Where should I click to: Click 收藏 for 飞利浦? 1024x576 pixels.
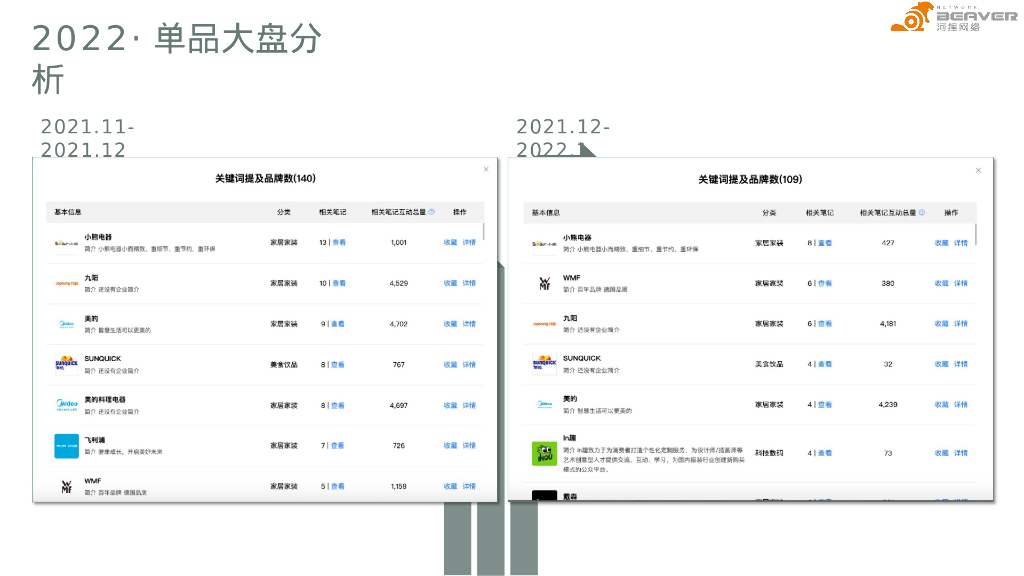coord(451,446)
